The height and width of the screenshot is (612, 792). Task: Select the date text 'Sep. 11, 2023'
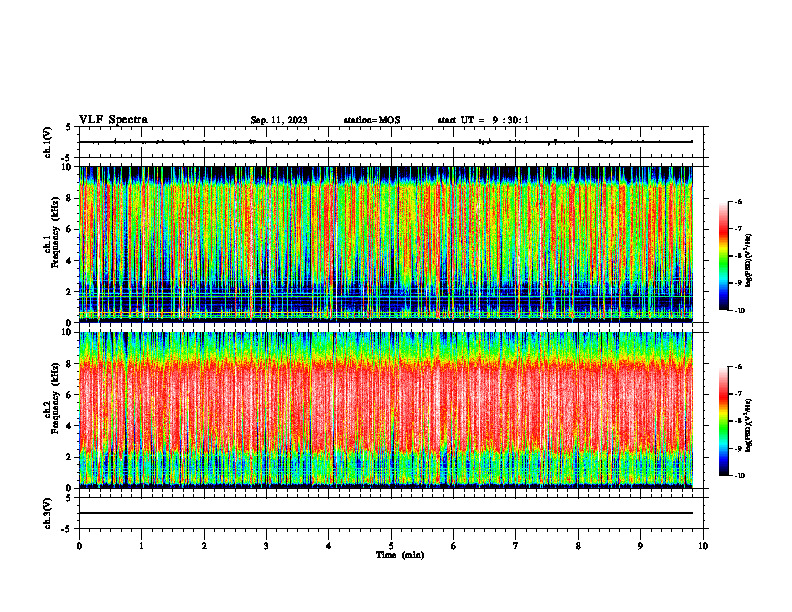click(x=279, y=120)
